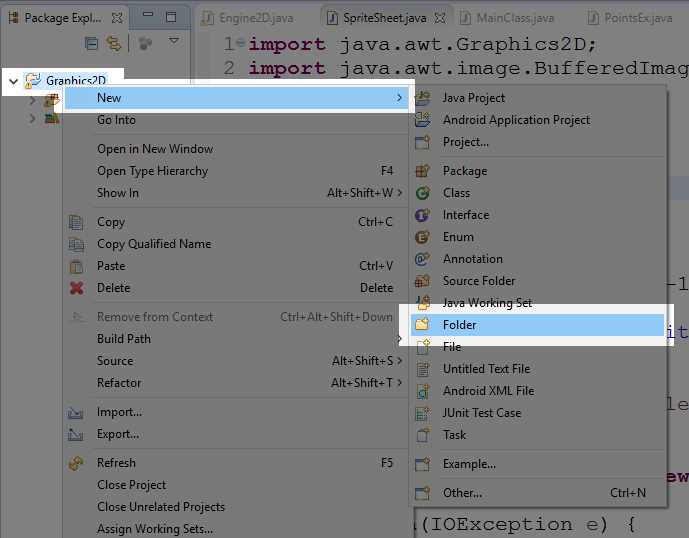Maximize the Package Explorer view
Screen dimensions: 689x538
[171, 17]
